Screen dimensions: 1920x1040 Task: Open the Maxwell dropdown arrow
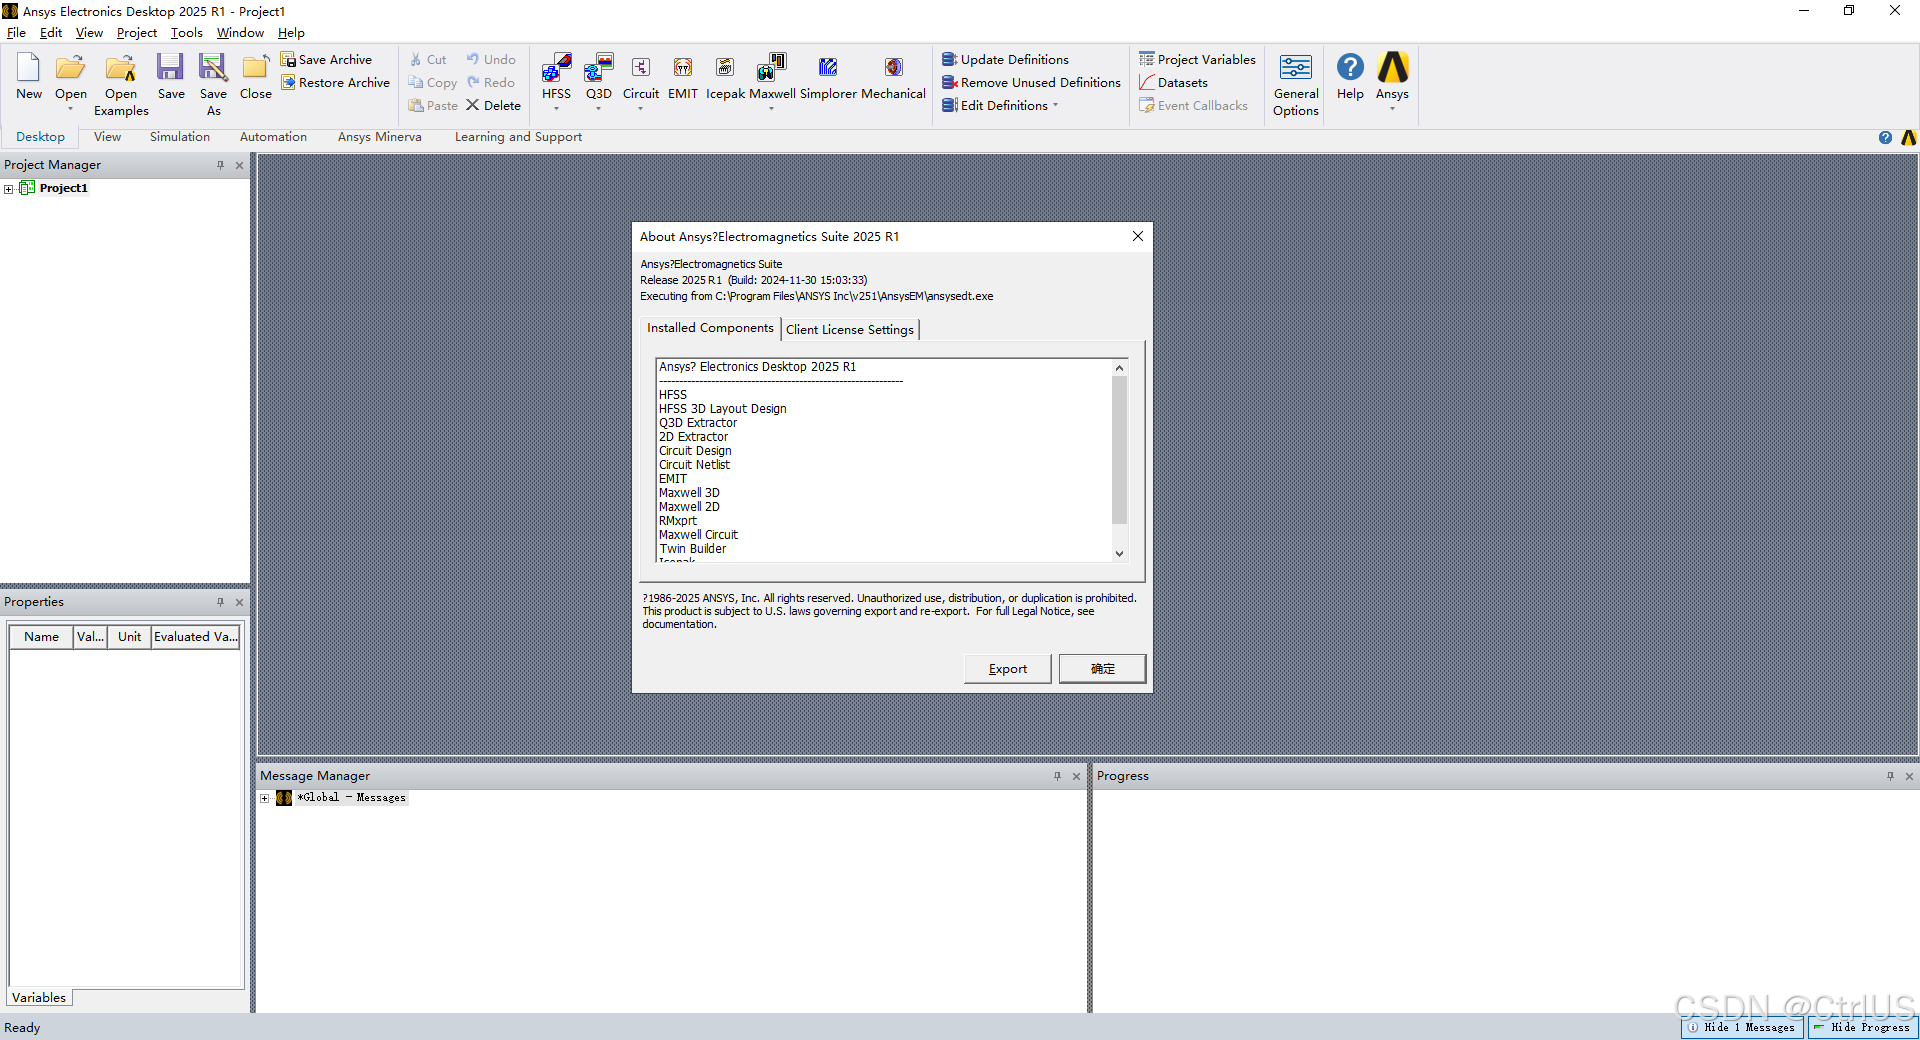pyautogui.click(x=772, y=108)
